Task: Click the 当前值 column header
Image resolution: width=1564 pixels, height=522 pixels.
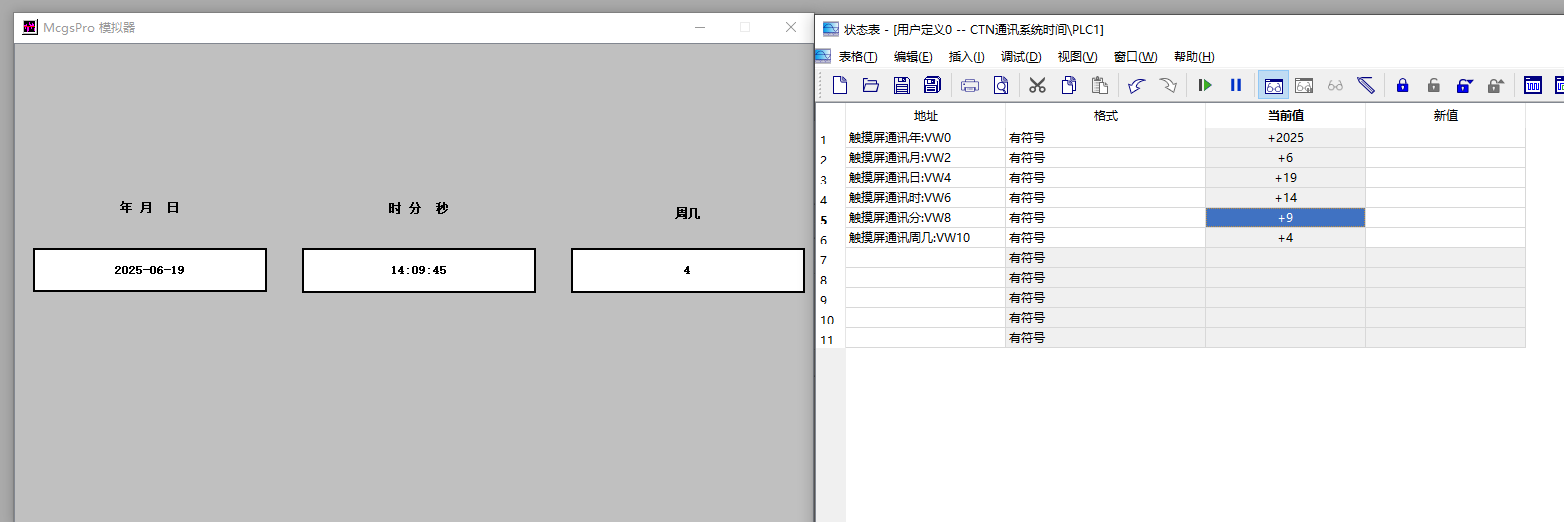Action: click(x=1285, y=116)
